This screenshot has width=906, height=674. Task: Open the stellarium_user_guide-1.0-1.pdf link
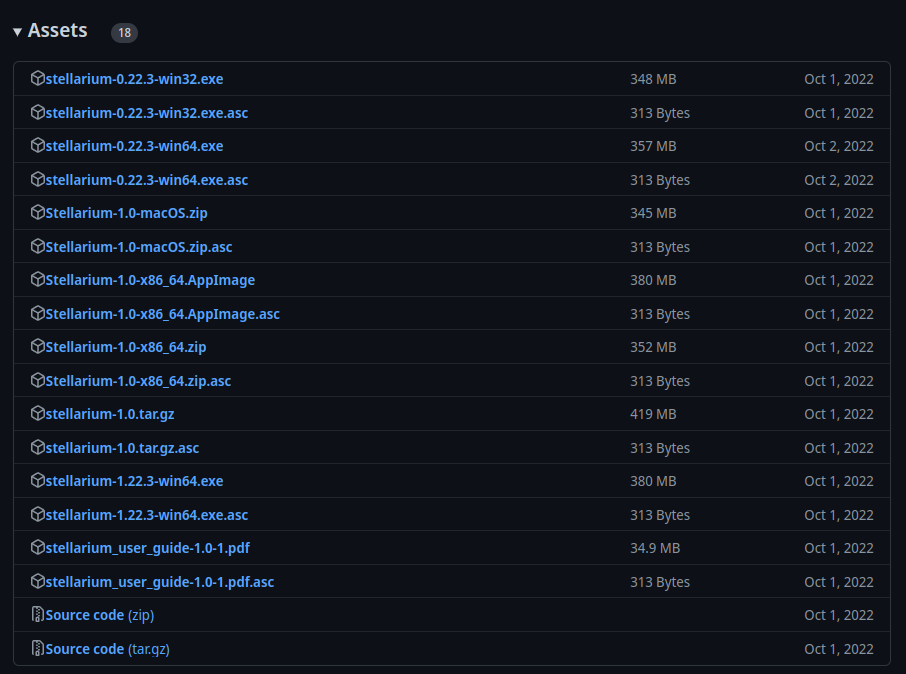tap(150, 548)
